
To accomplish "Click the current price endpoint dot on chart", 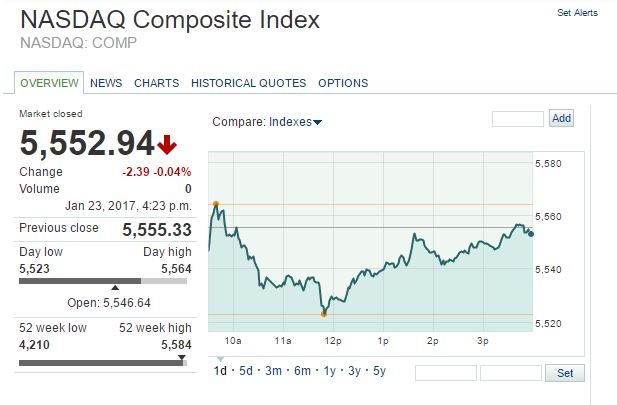I will [x=530, y=233].
